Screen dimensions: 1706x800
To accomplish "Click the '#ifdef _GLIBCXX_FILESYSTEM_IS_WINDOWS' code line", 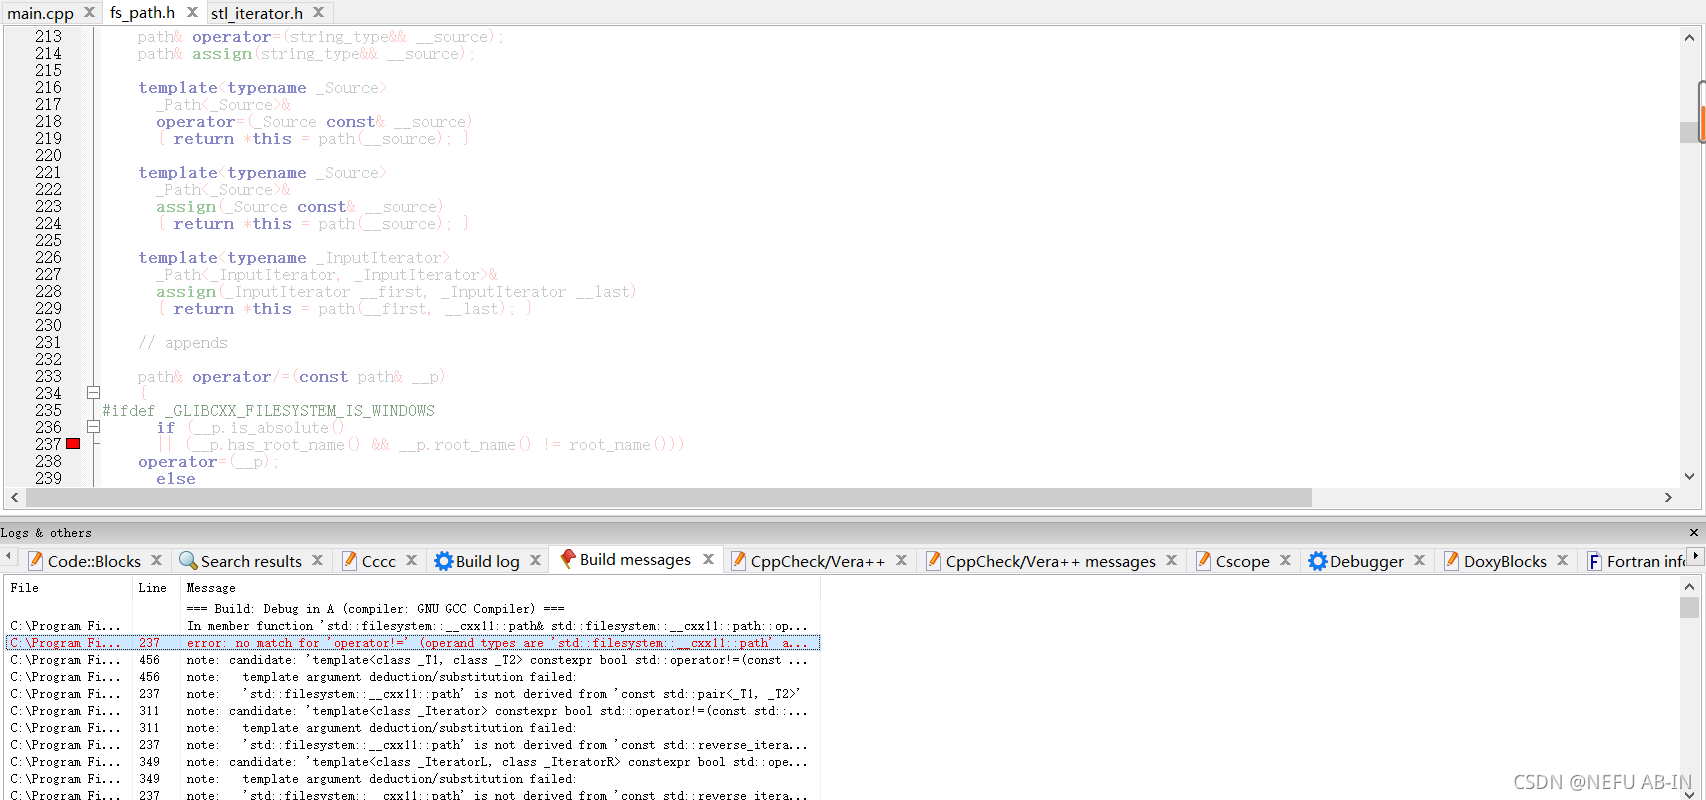I will 268,411.
